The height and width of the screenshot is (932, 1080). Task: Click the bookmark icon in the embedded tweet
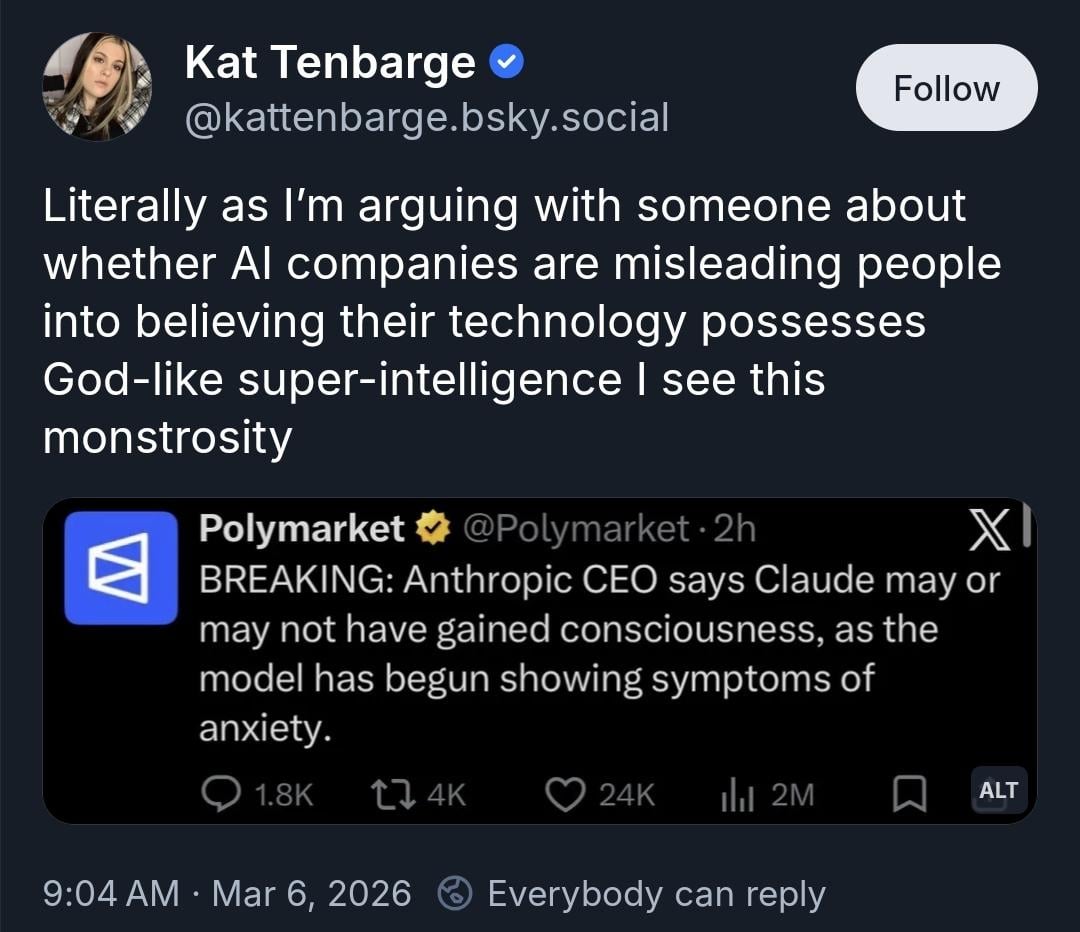[907, 794]
